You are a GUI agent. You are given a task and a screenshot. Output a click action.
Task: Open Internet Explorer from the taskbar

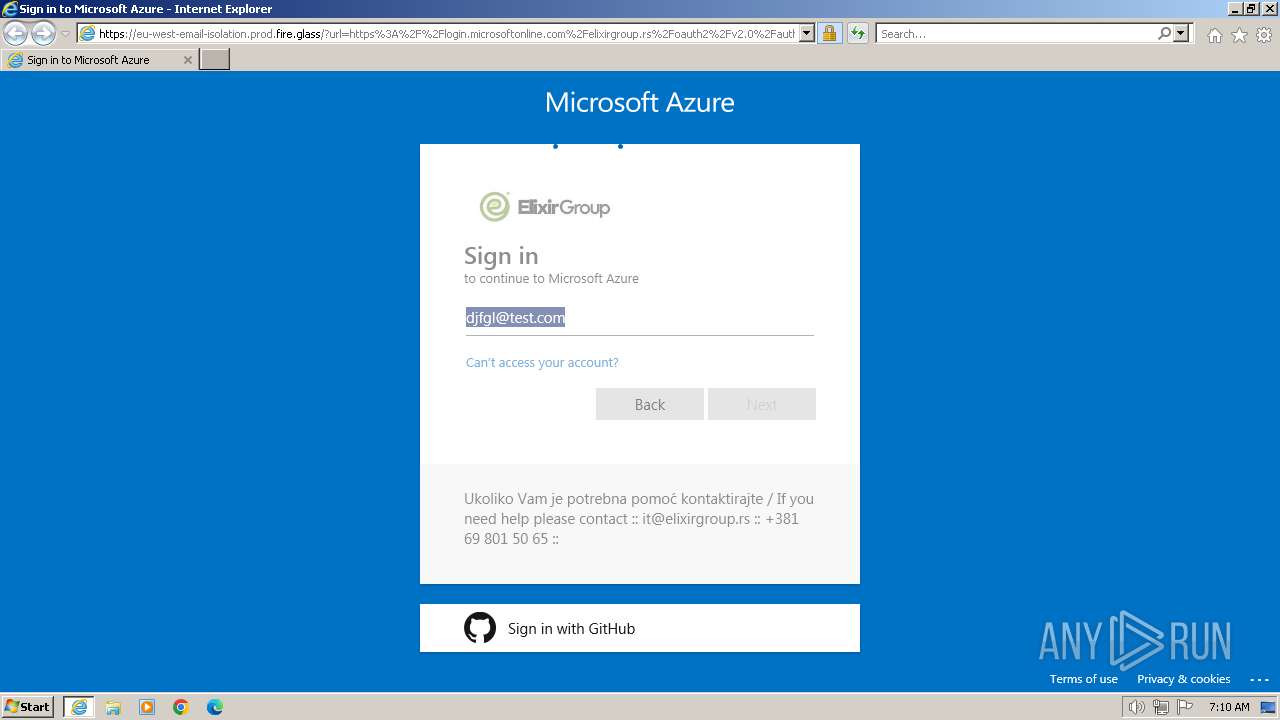[x=79, y=707]
